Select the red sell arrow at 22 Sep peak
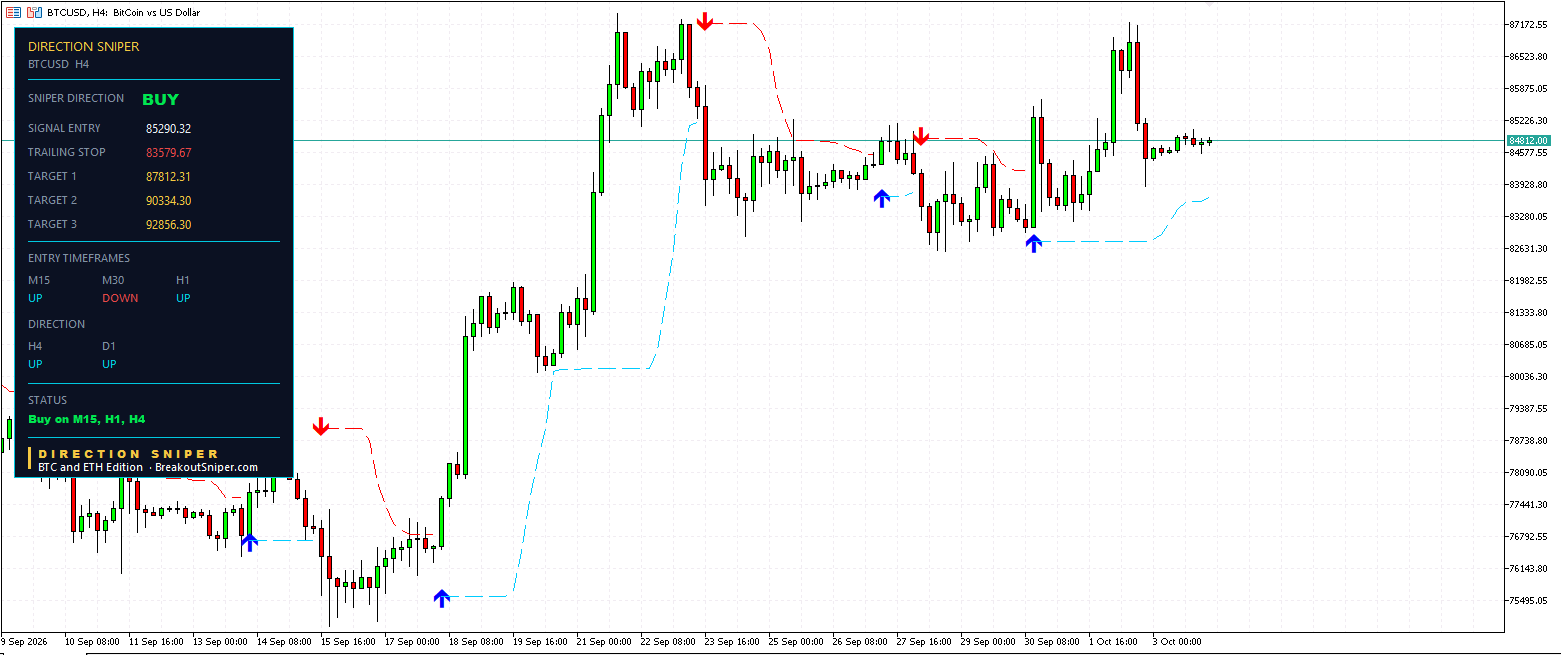1561x655 pixels. (704, 21)
